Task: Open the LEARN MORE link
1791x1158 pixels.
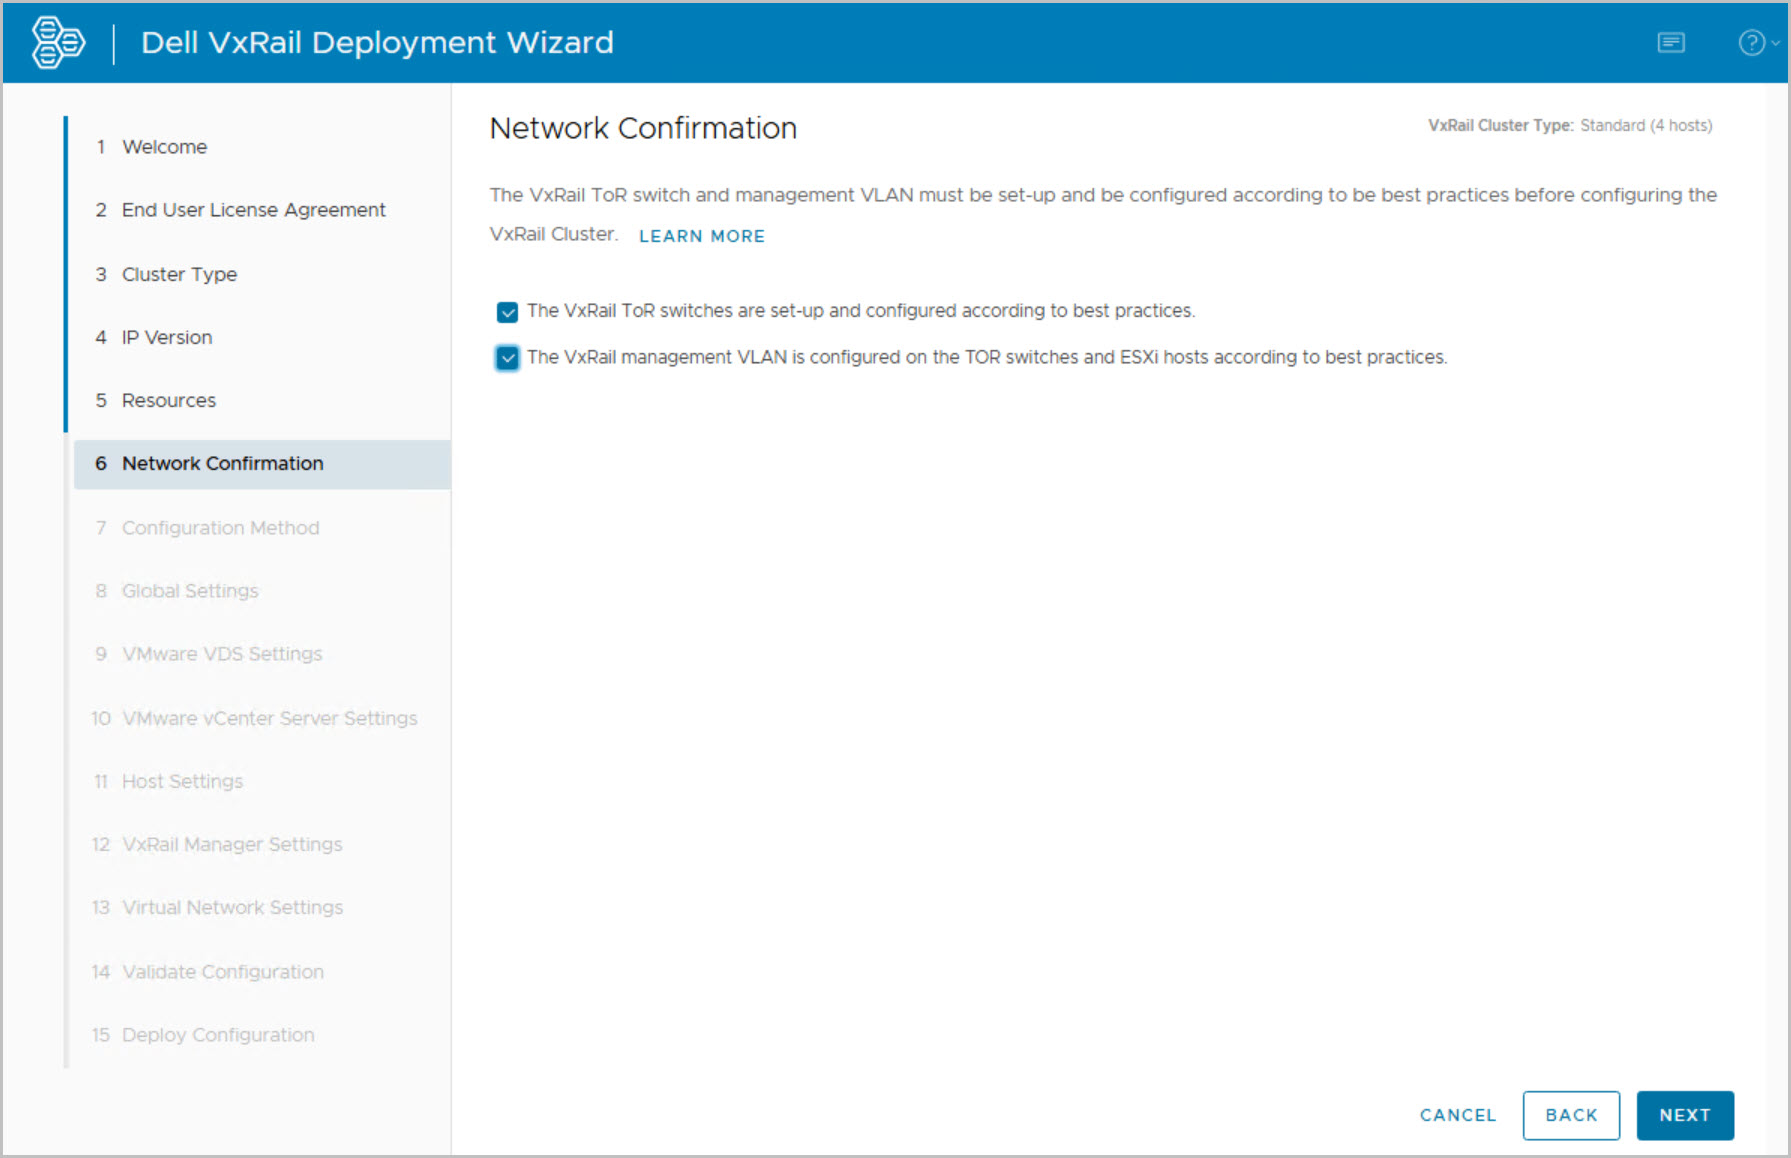Action: click(701, 236)
